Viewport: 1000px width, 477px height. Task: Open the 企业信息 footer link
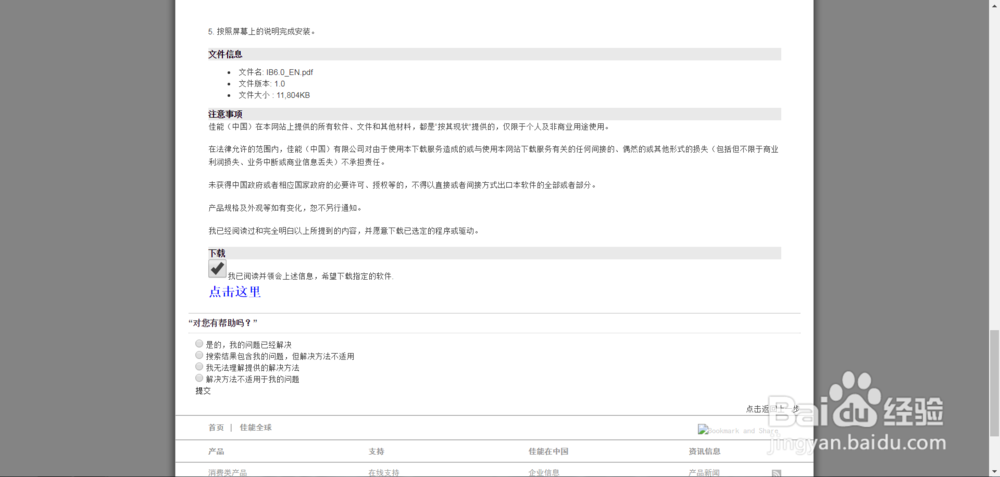pyautogui.click(x=544, y=473)
